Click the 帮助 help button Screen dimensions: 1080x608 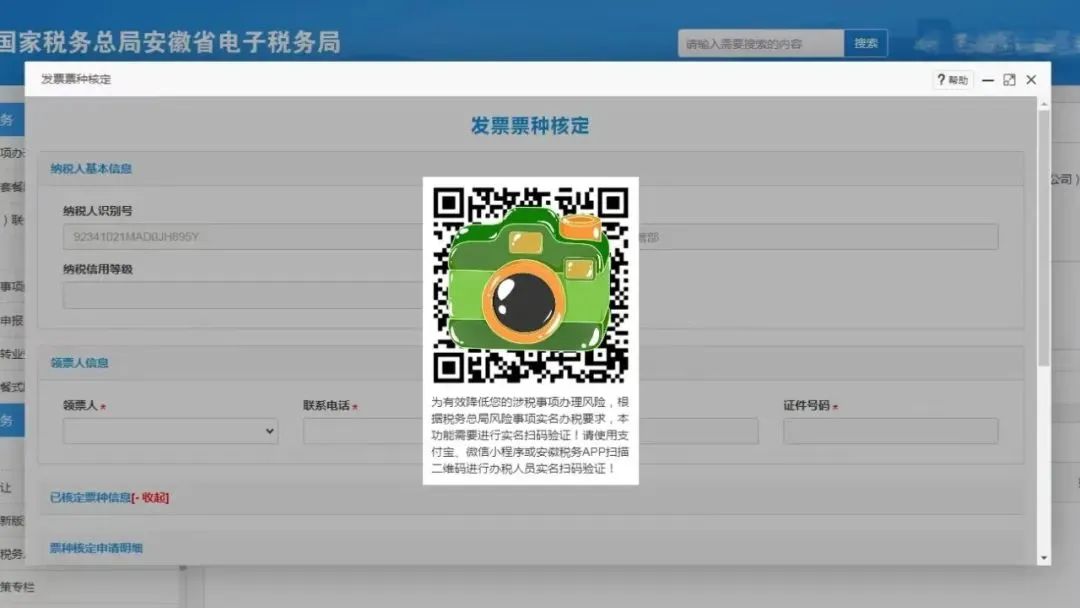click(953, 80)
